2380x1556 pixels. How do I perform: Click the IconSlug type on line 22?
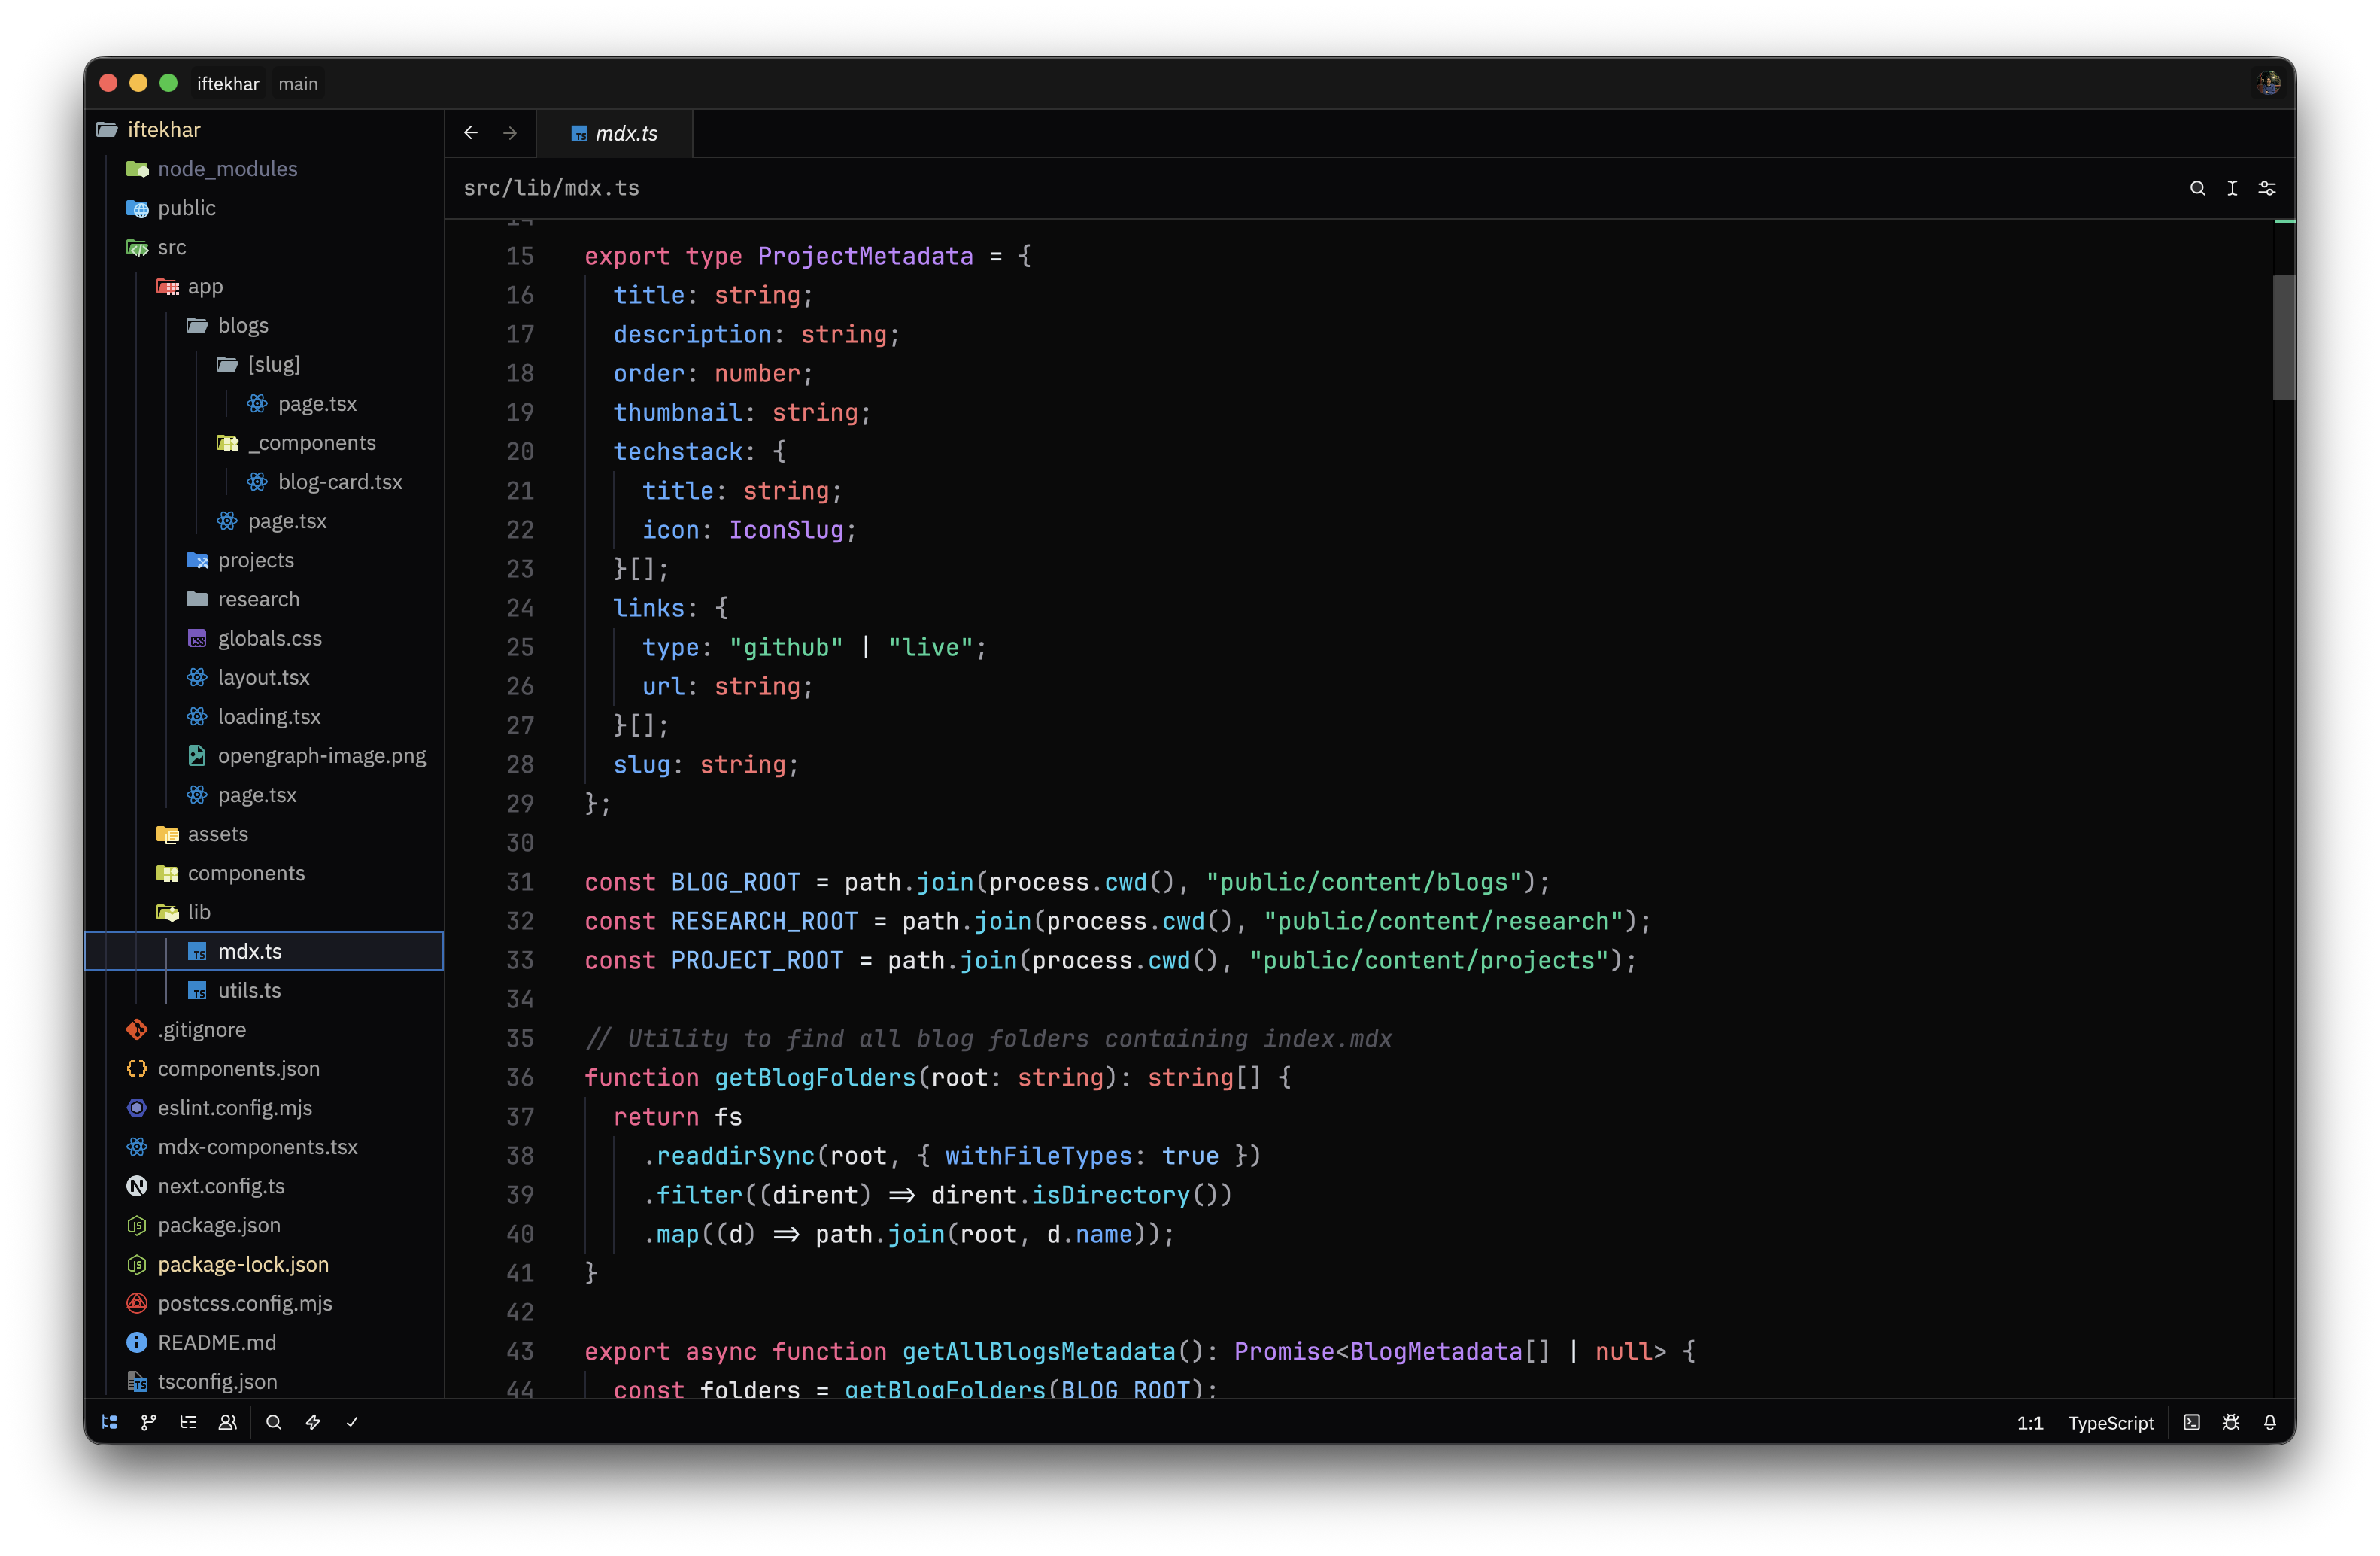pyautogui.click(x=786, y=530)
